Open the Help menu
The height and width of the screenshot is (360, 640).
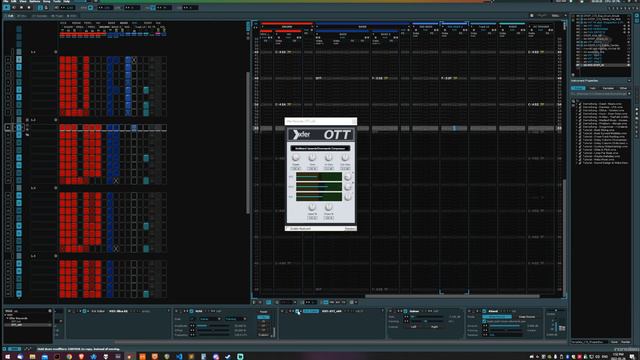(x=67, y=1)
